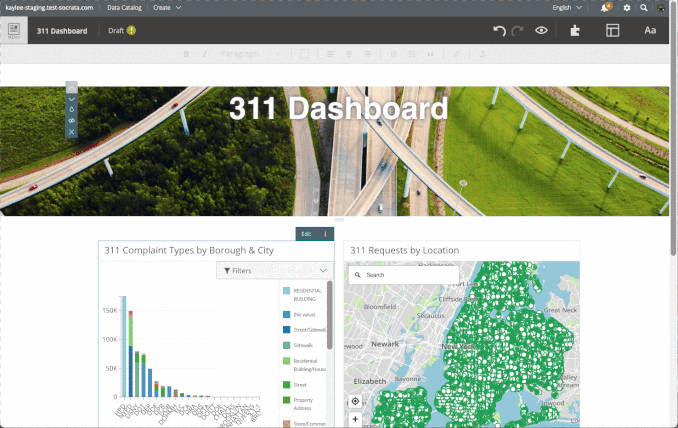Undo the last change
678x428 pixels.
click(499, 30)
